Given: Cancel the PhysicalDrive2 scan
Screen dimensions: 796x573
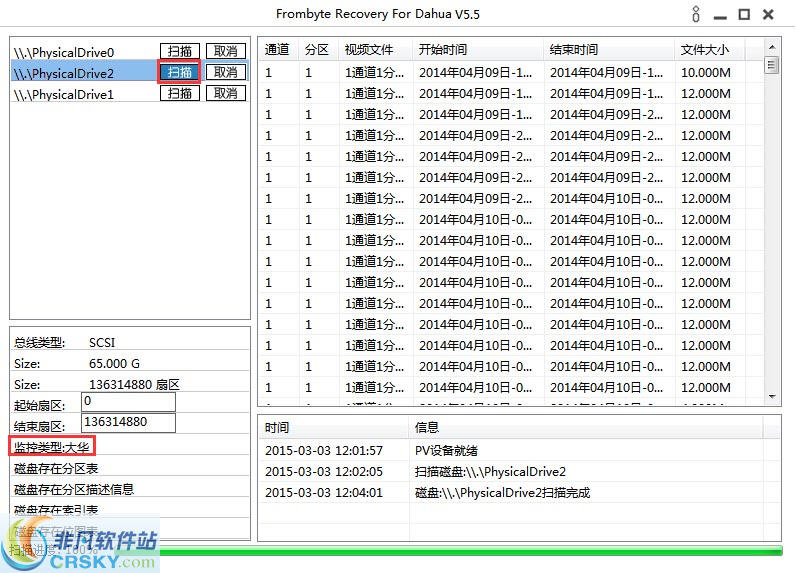Looking at the screenshot, I should [x=226, y=72].
